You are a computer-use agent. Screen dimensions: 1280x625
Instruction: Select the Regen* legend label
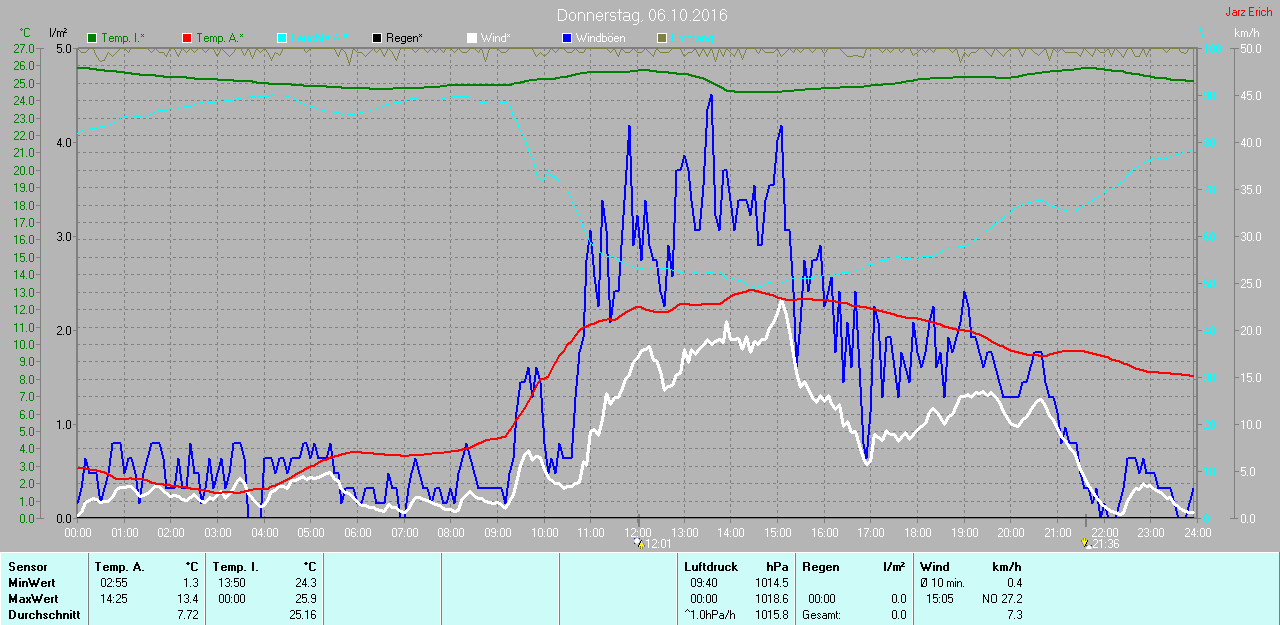pyautogui.click(x=404, y=38)
